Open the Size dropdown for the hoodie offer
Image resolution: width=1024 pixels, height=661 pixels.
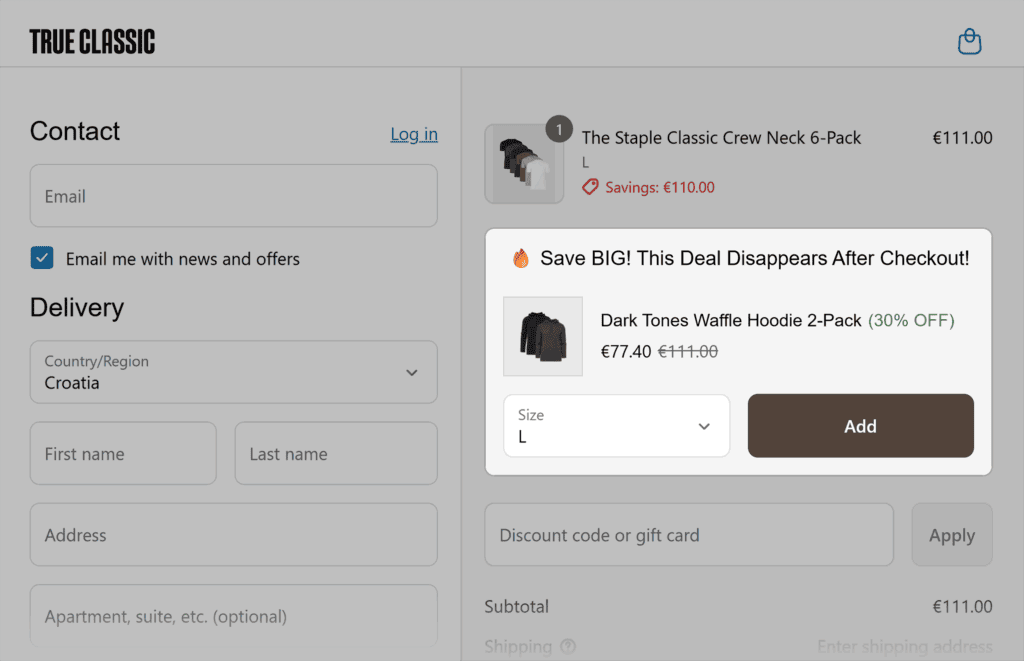(x=616, y=425)
